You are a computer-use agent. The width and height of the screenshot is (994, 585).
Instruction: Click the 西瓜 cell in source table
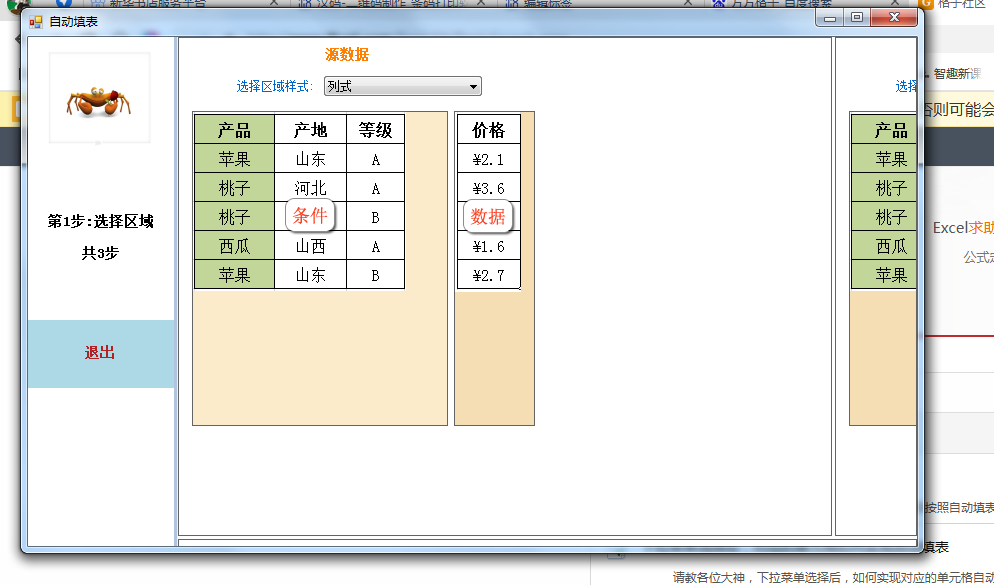point(234,246)
